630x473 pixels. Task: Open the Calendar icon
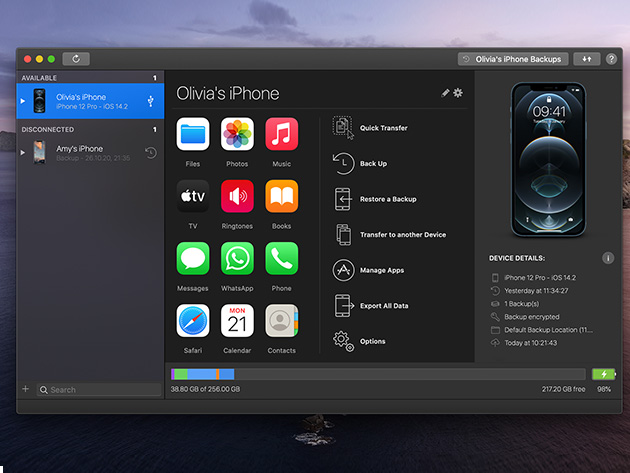coord(237,321)
